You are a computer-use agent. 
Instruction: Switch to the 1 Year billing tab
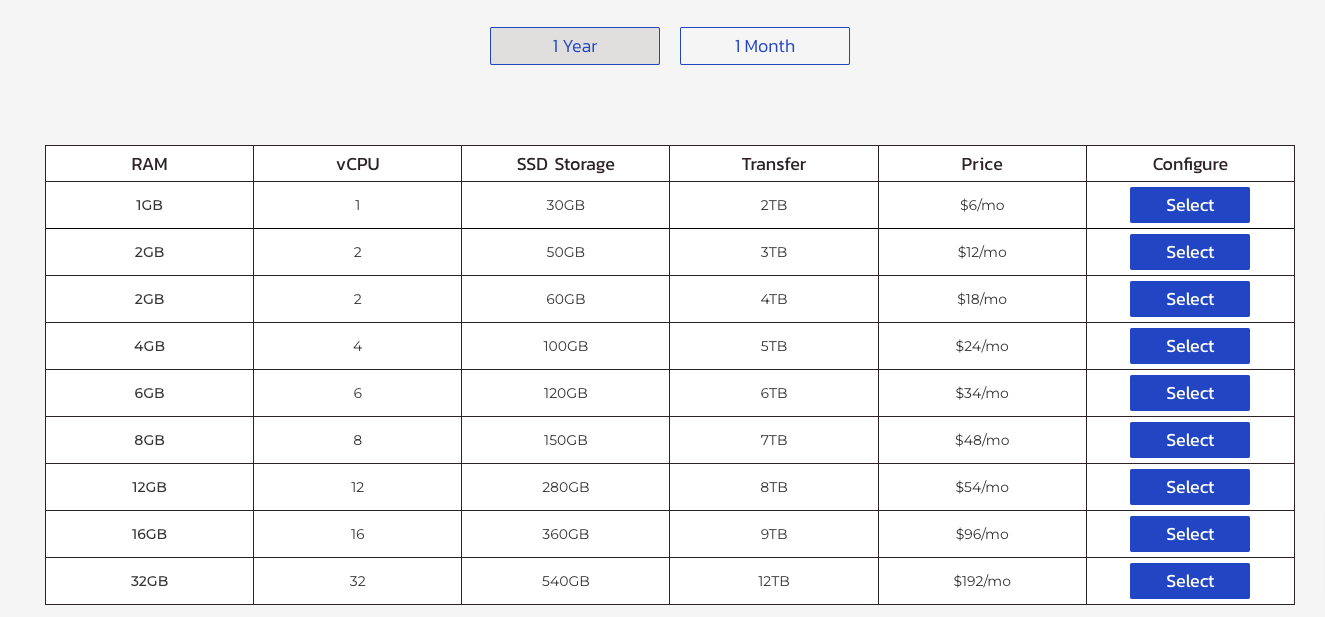coord(574,45)
